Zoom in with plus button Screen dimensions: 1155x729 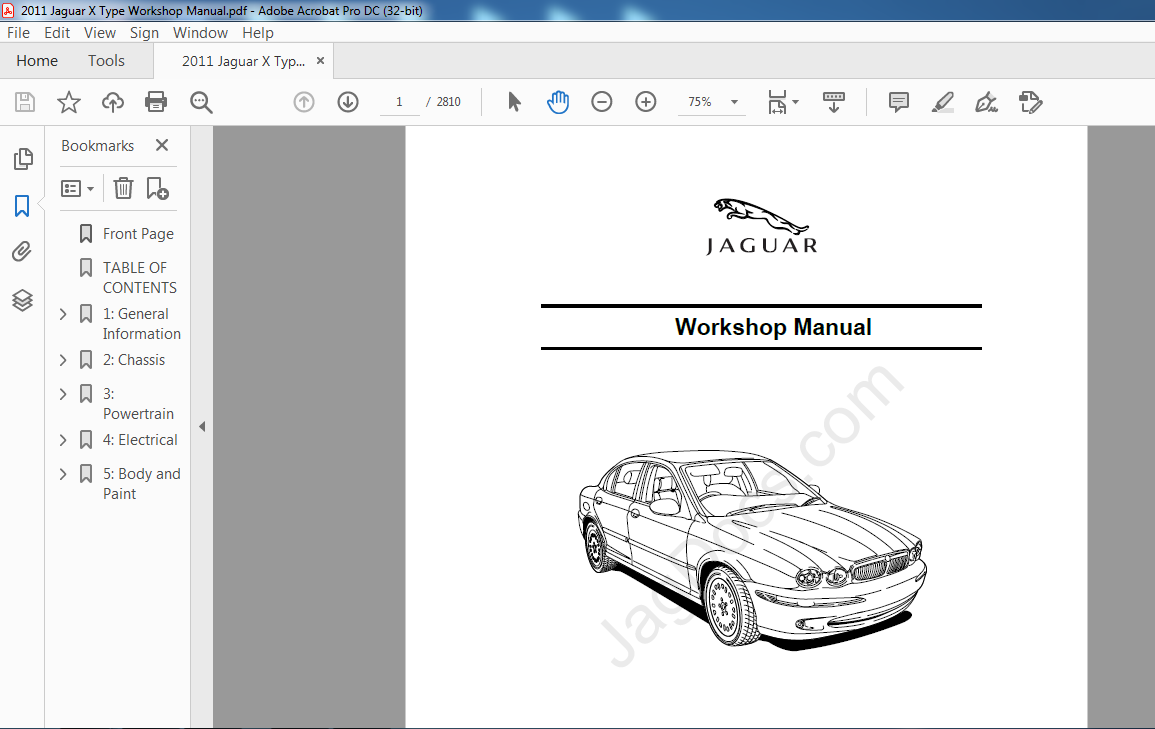[x=646, y=102]
